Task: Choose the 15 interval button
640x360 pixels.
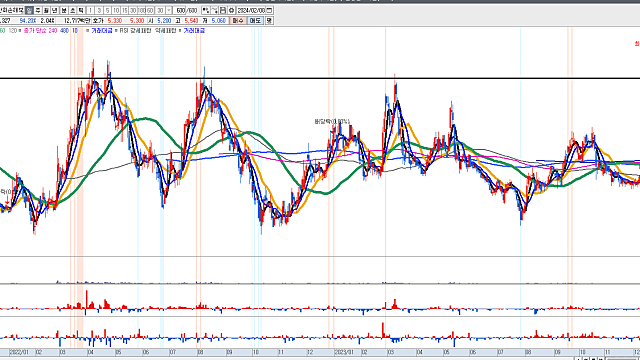Action: (x=124, y=11)
